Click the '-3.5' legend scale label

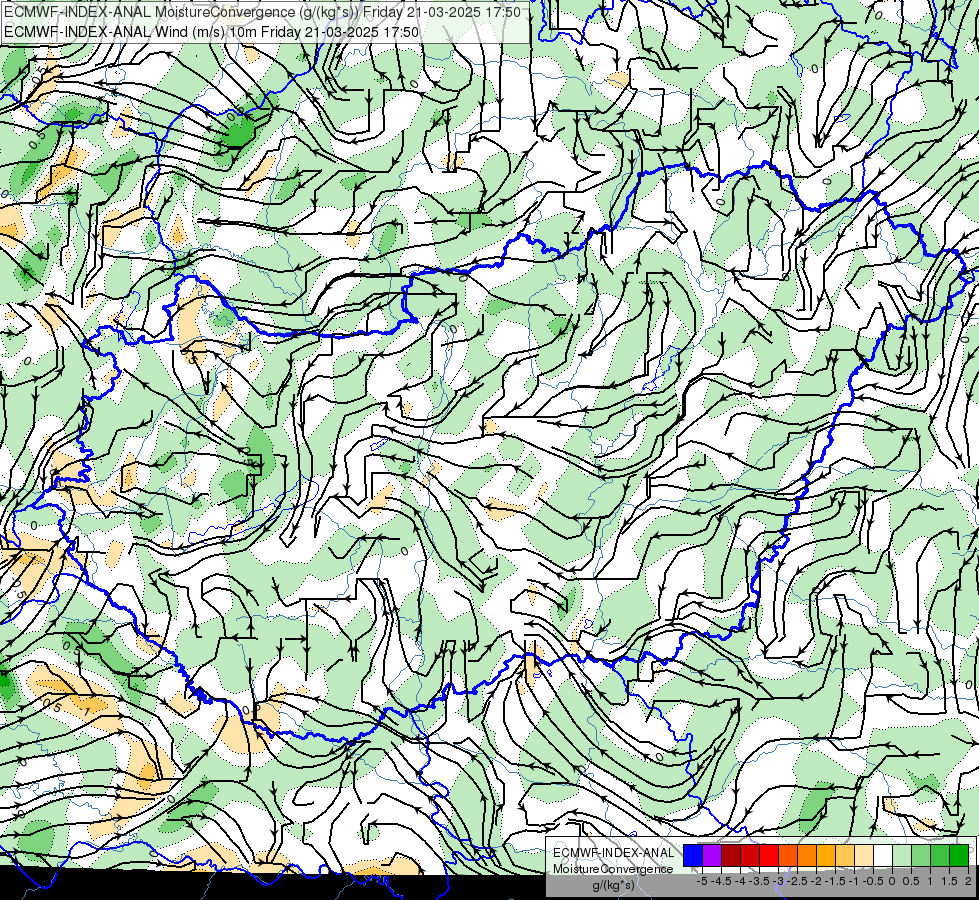761,881
